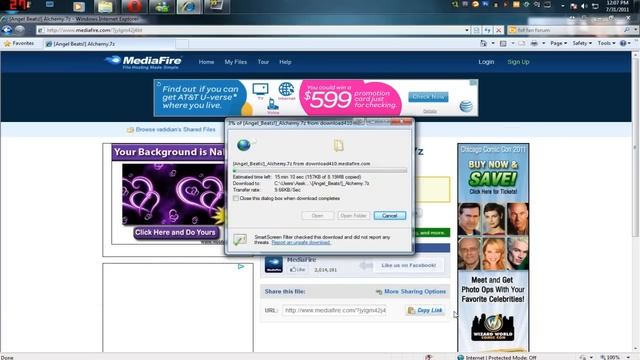Click the download progress bar
This screenshot has height=360, width=640.
(320, 171)
